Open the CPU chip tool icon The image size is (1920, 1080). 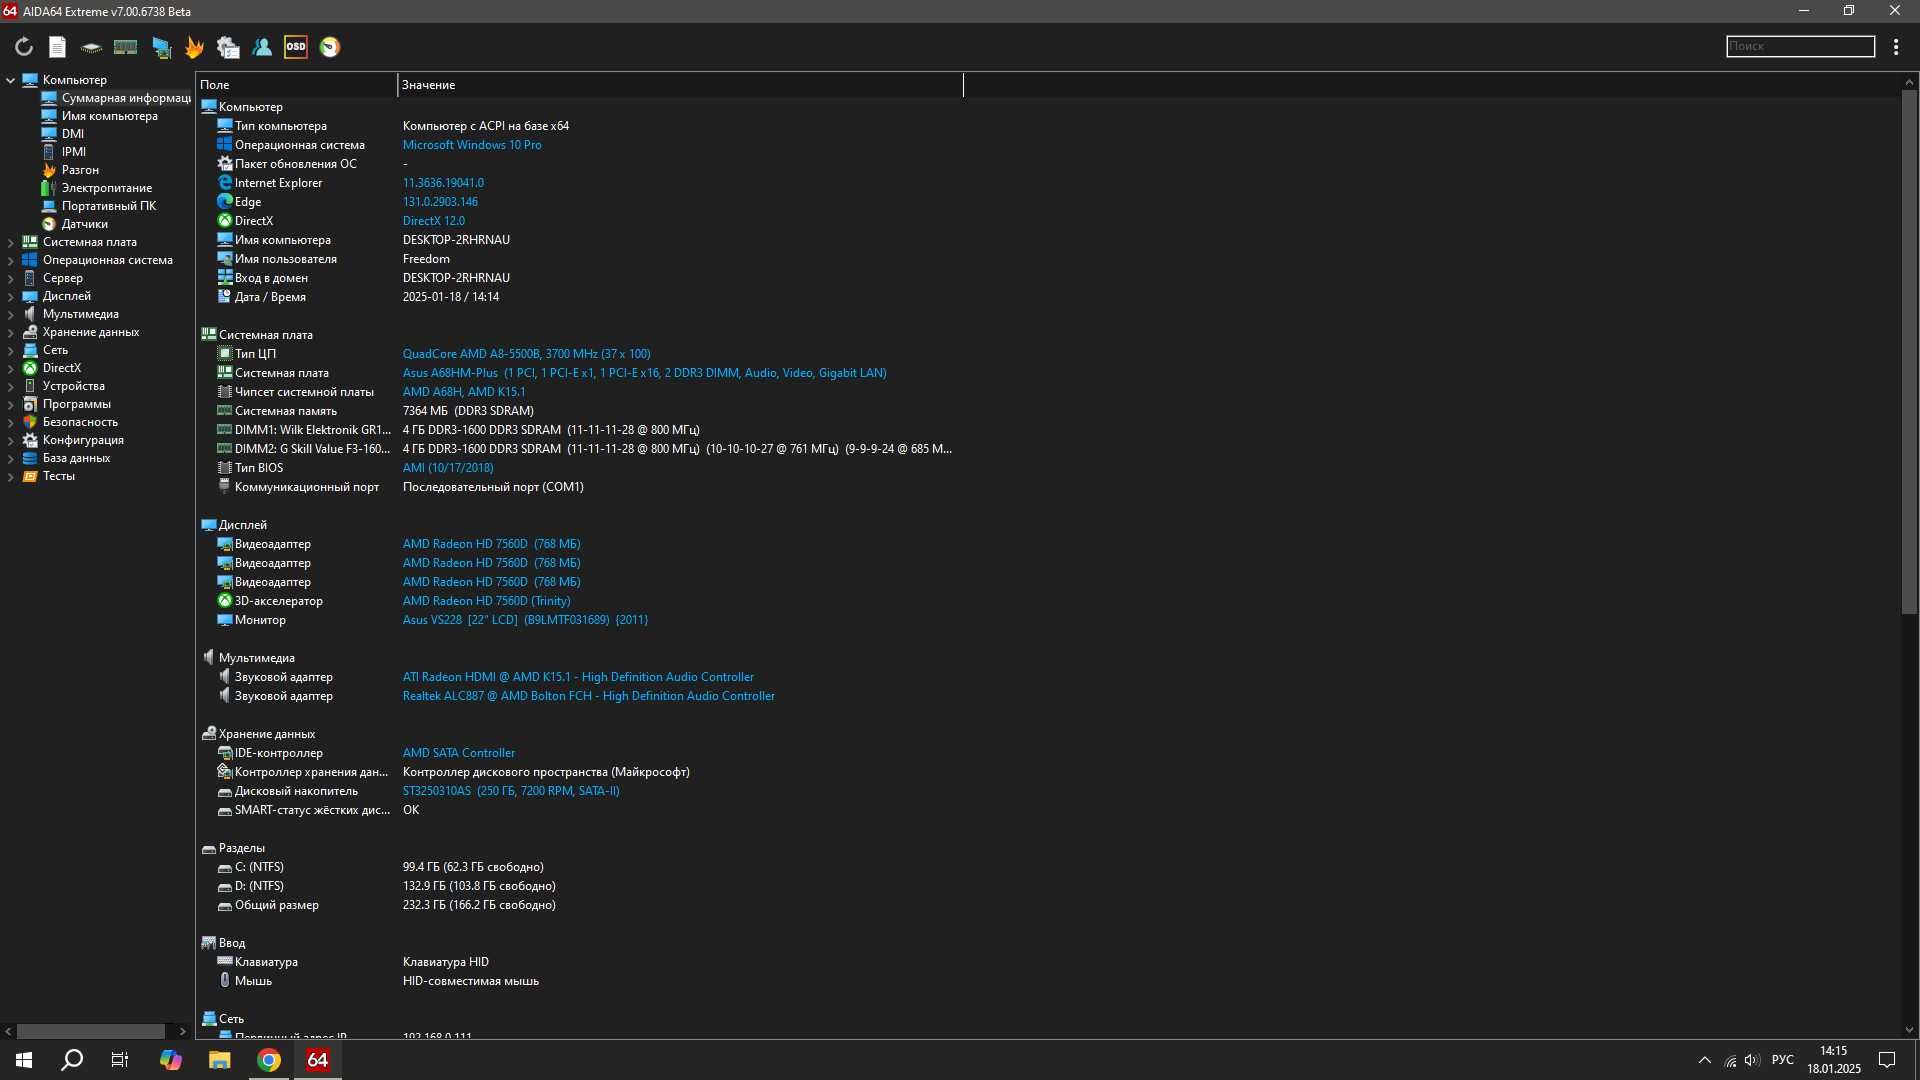point(91,47)
